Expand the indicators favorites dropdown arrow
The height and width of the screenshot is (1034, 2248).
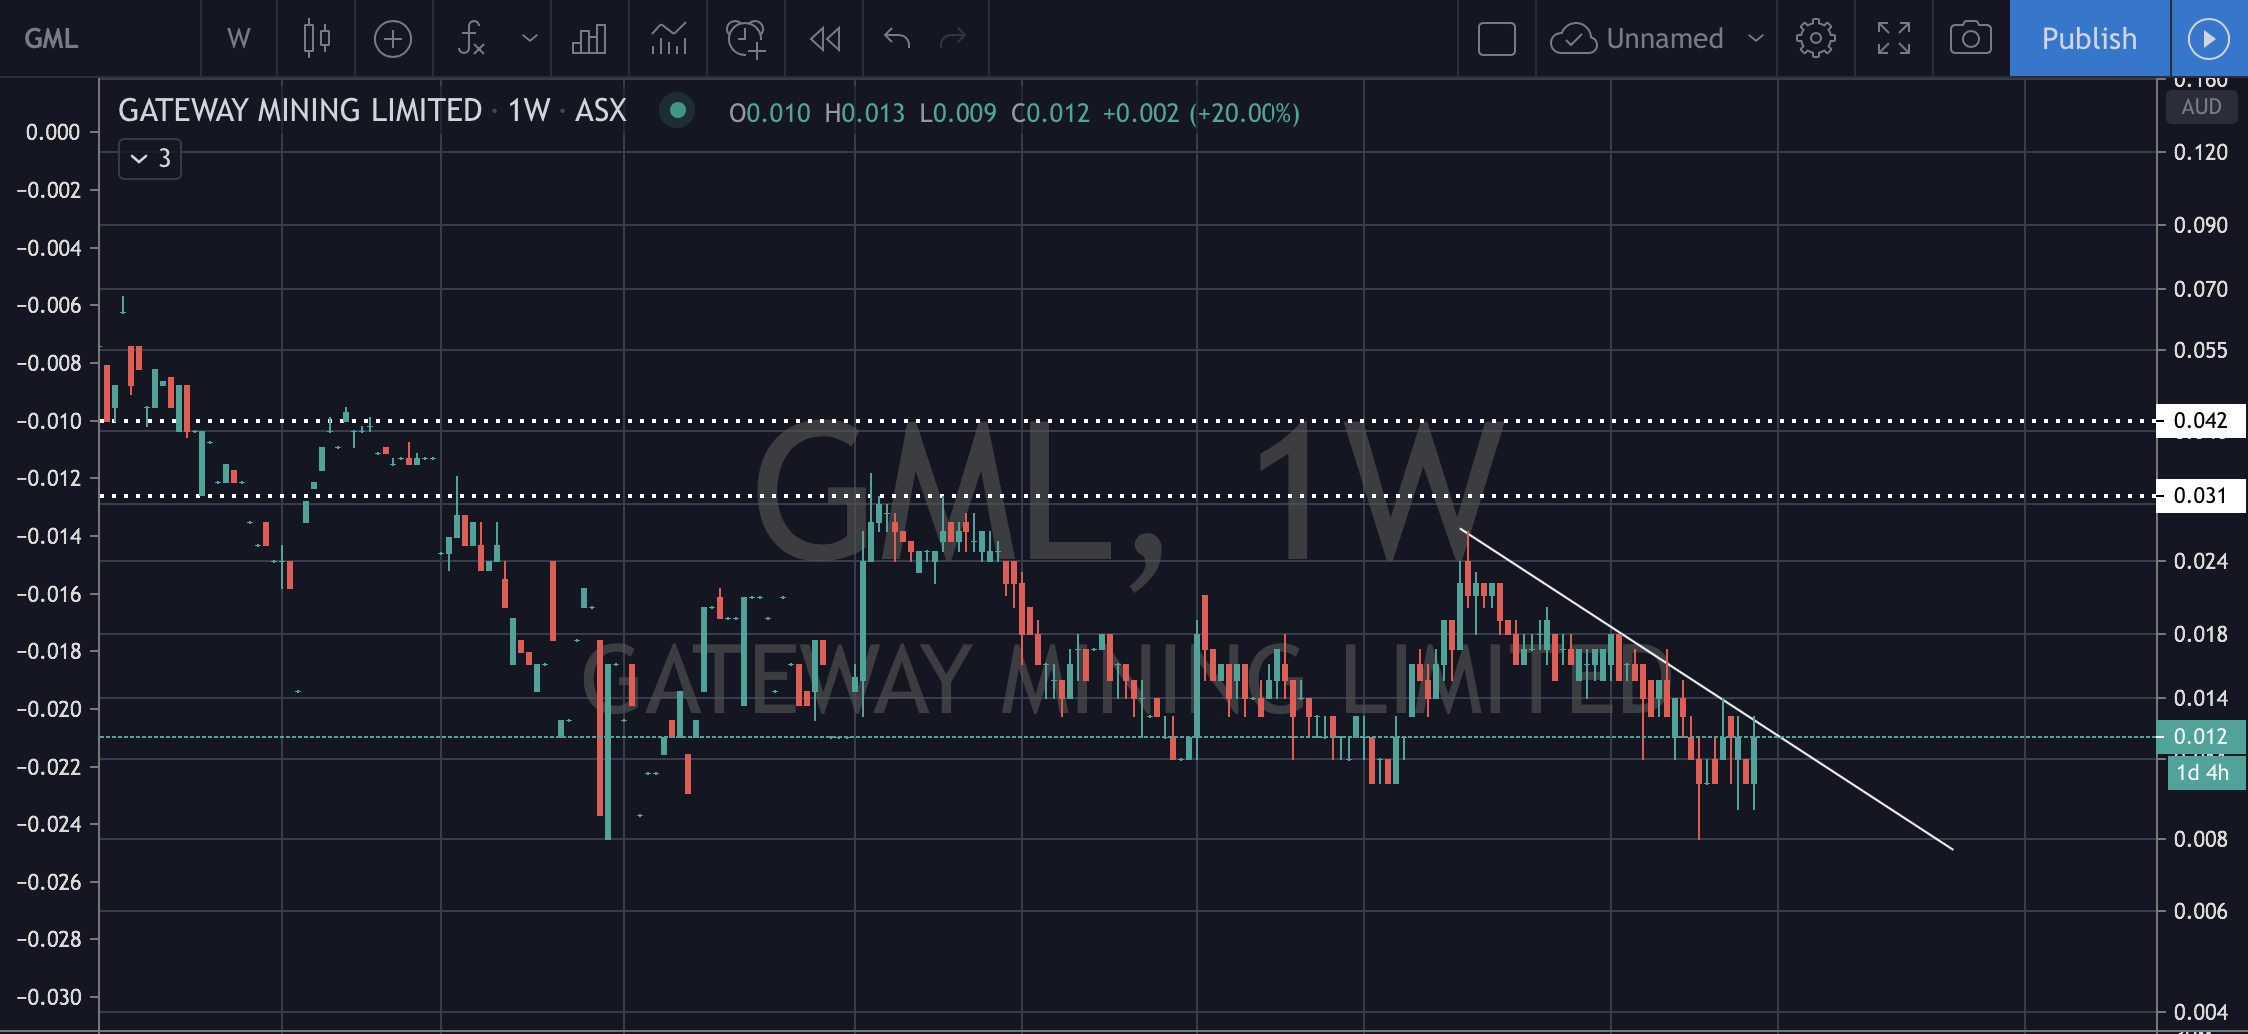pyautogui.click(x=530, y=38)
